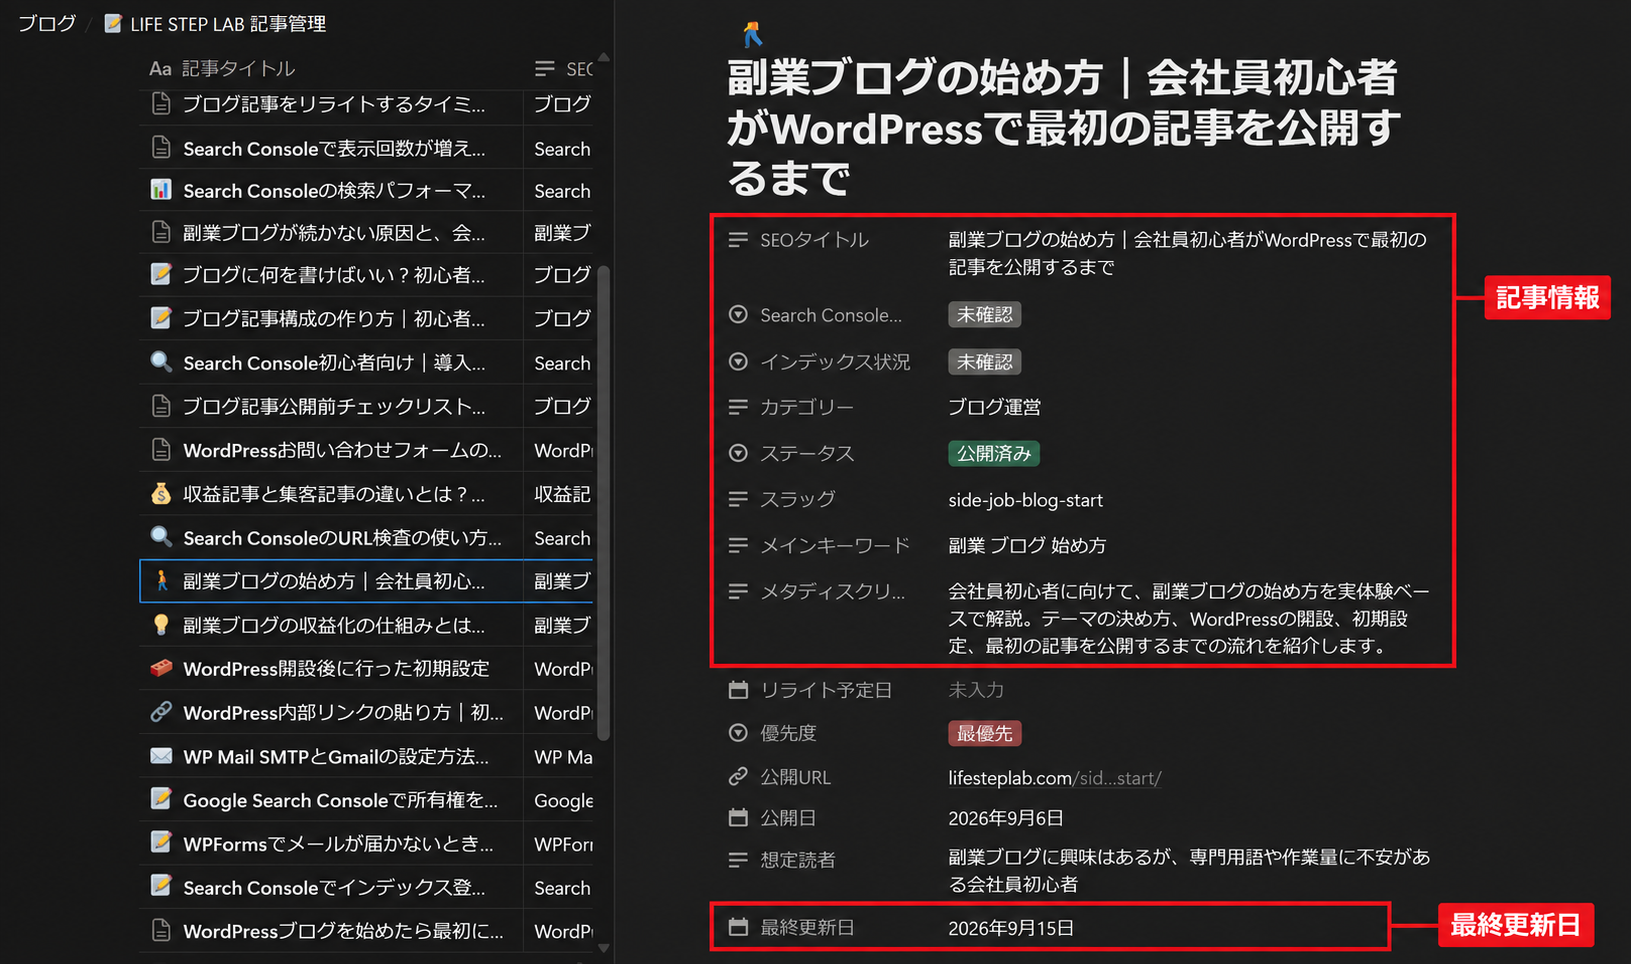
Task: Click the カテゴリー value ブログ運営
Action: 994,407
